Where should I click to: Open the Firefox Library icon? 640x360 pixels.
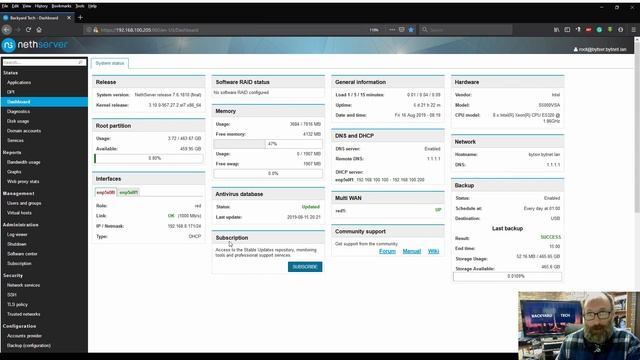click(x=556, y=30)
